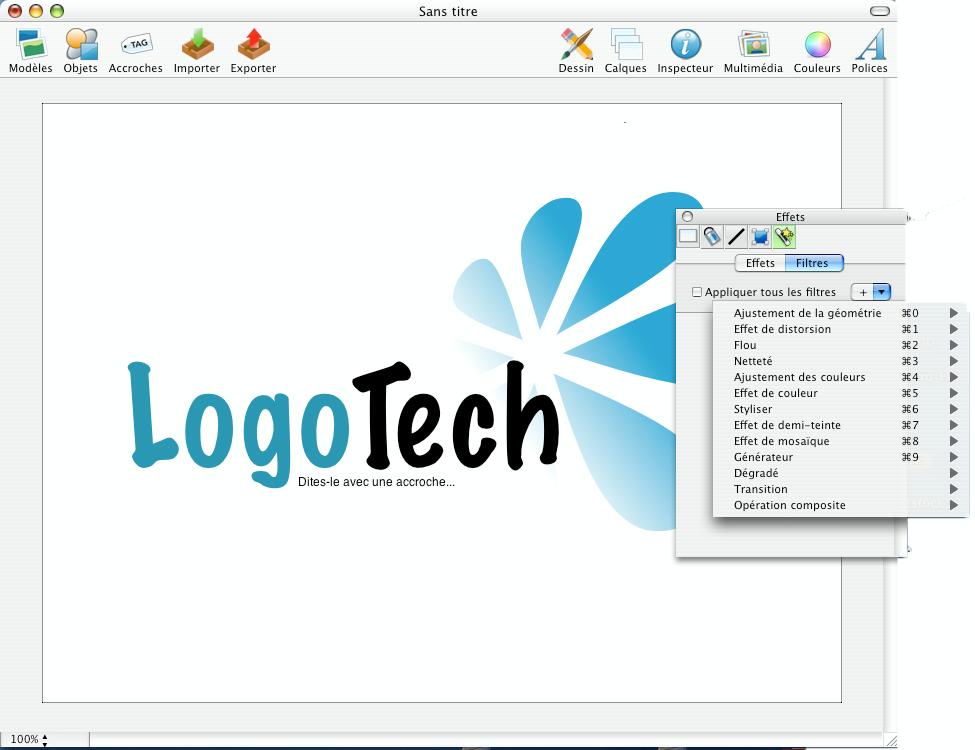The width and height of the screenshot is (975, 750).
Task: Open the Polices panel
Action: [869, 49]
